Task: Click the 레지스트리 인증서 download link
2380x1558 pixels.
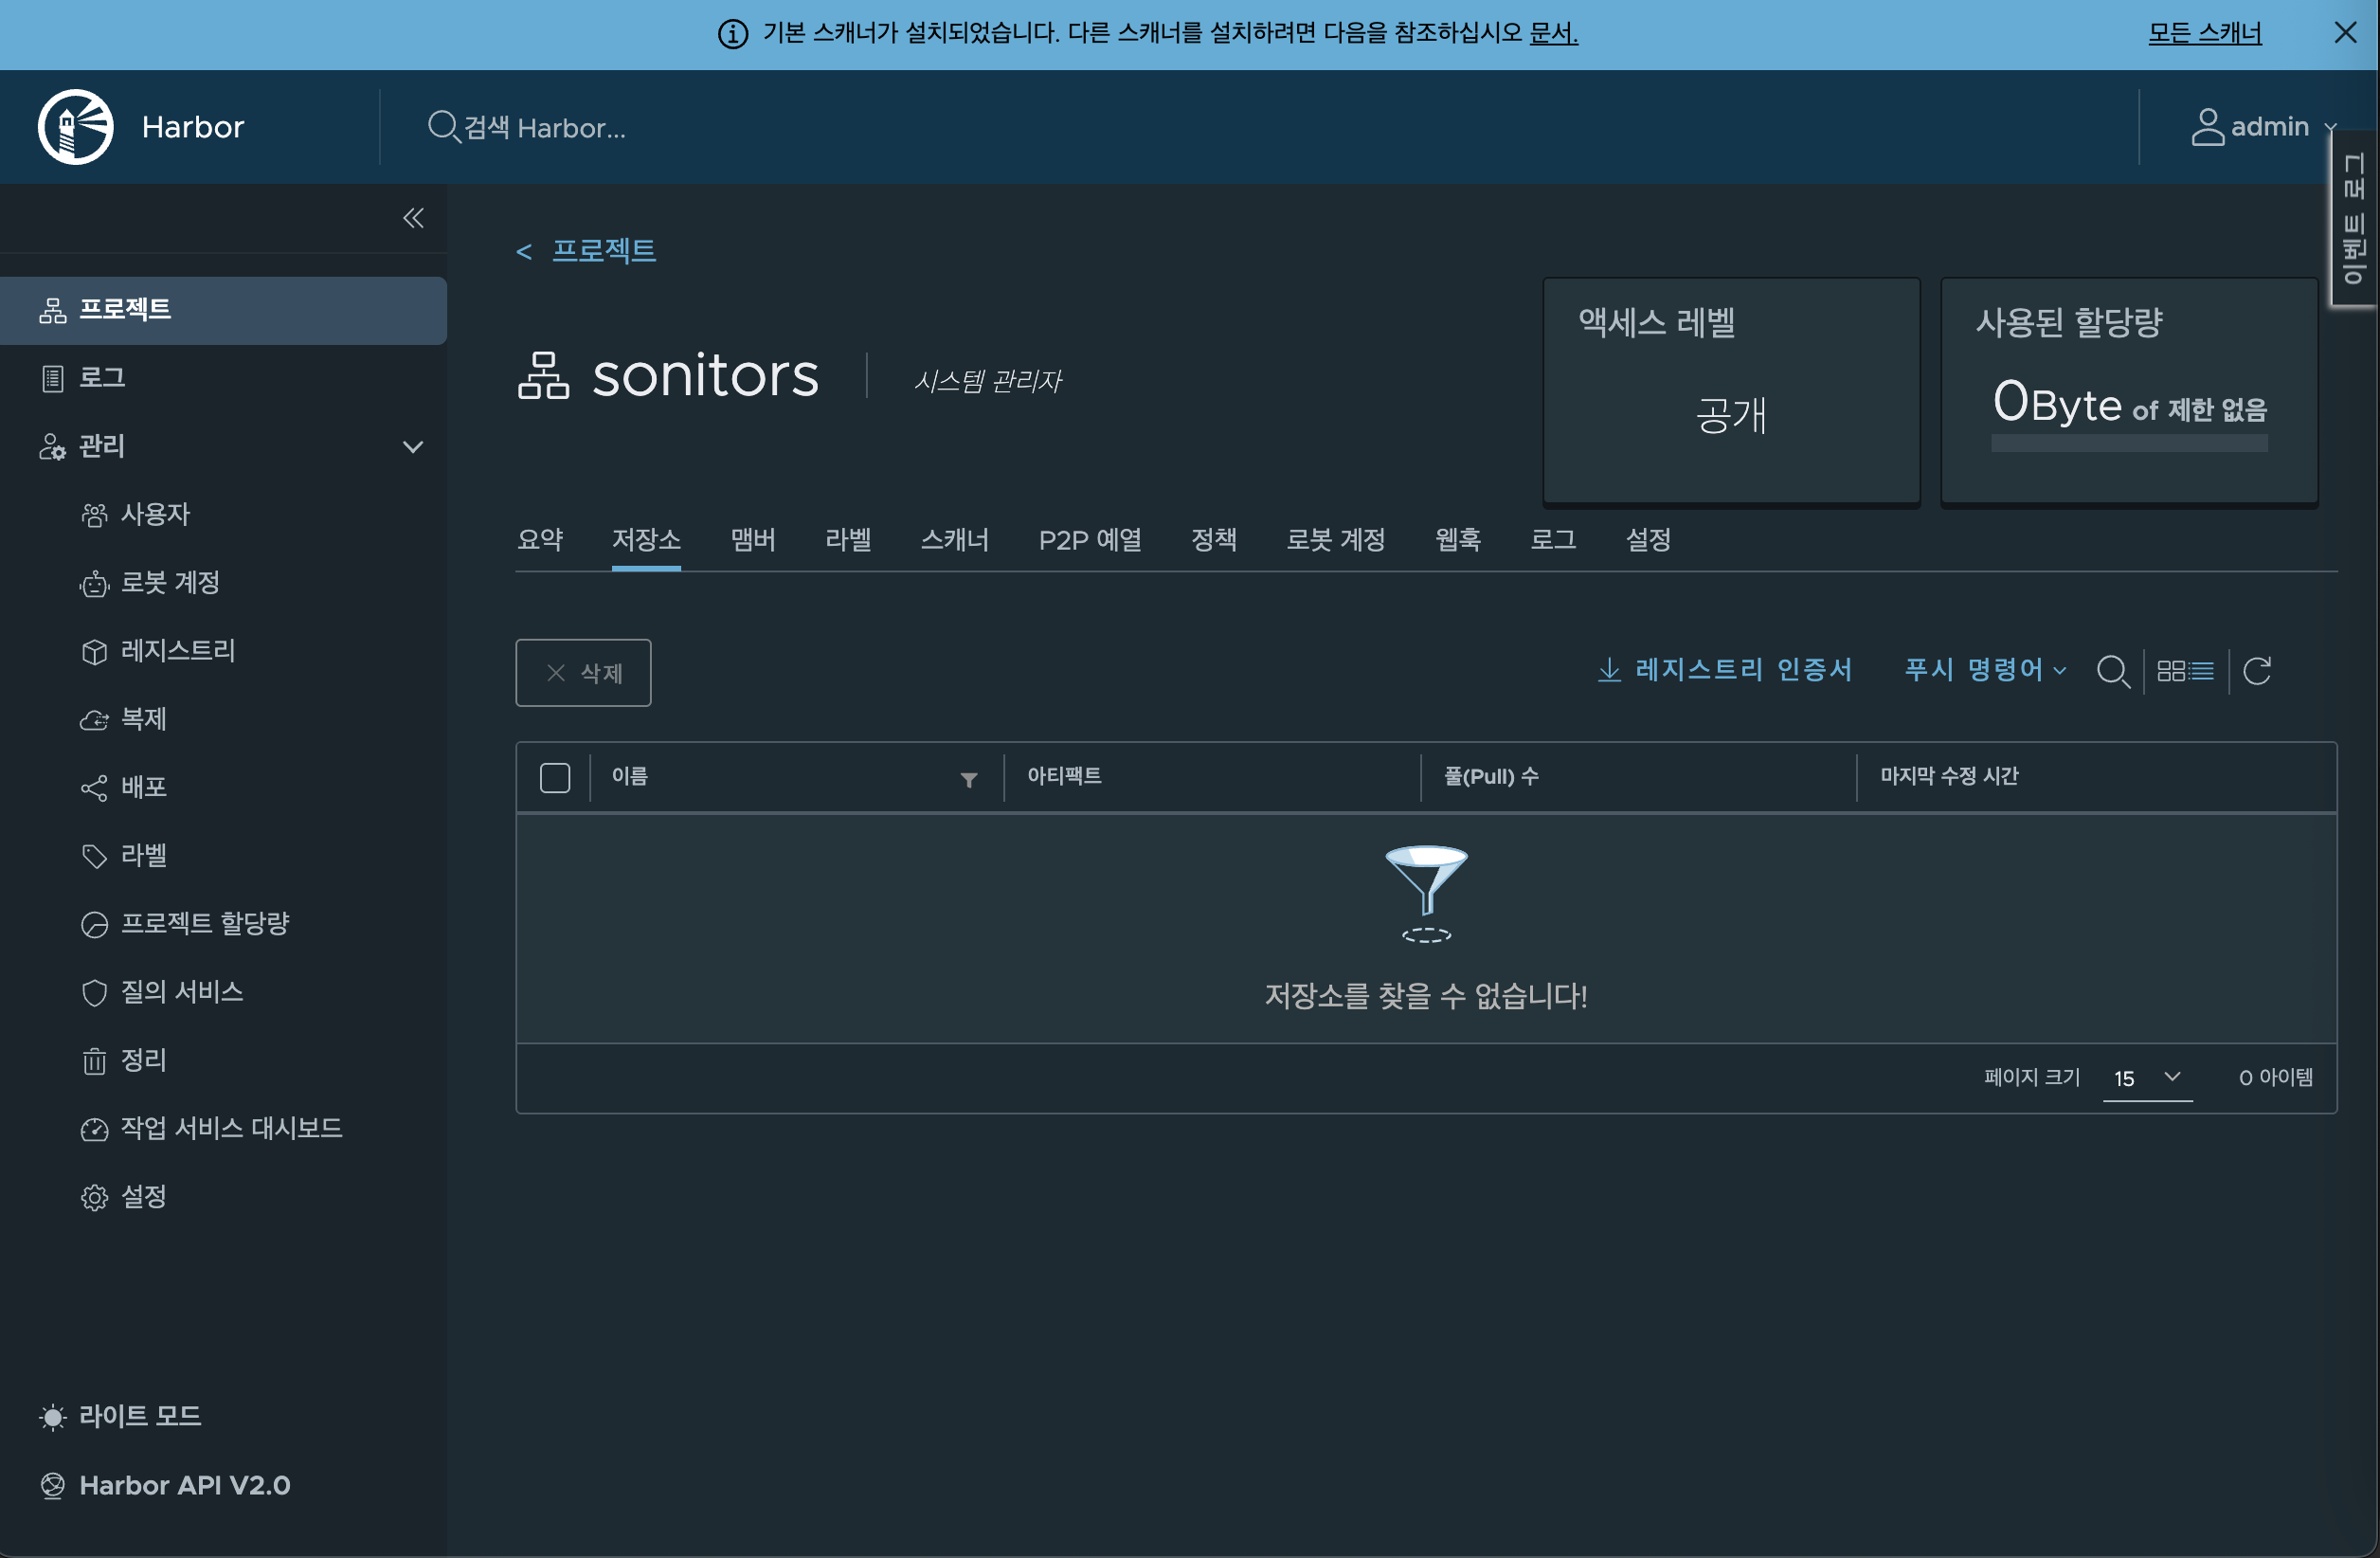Action: coord(1725,670)
